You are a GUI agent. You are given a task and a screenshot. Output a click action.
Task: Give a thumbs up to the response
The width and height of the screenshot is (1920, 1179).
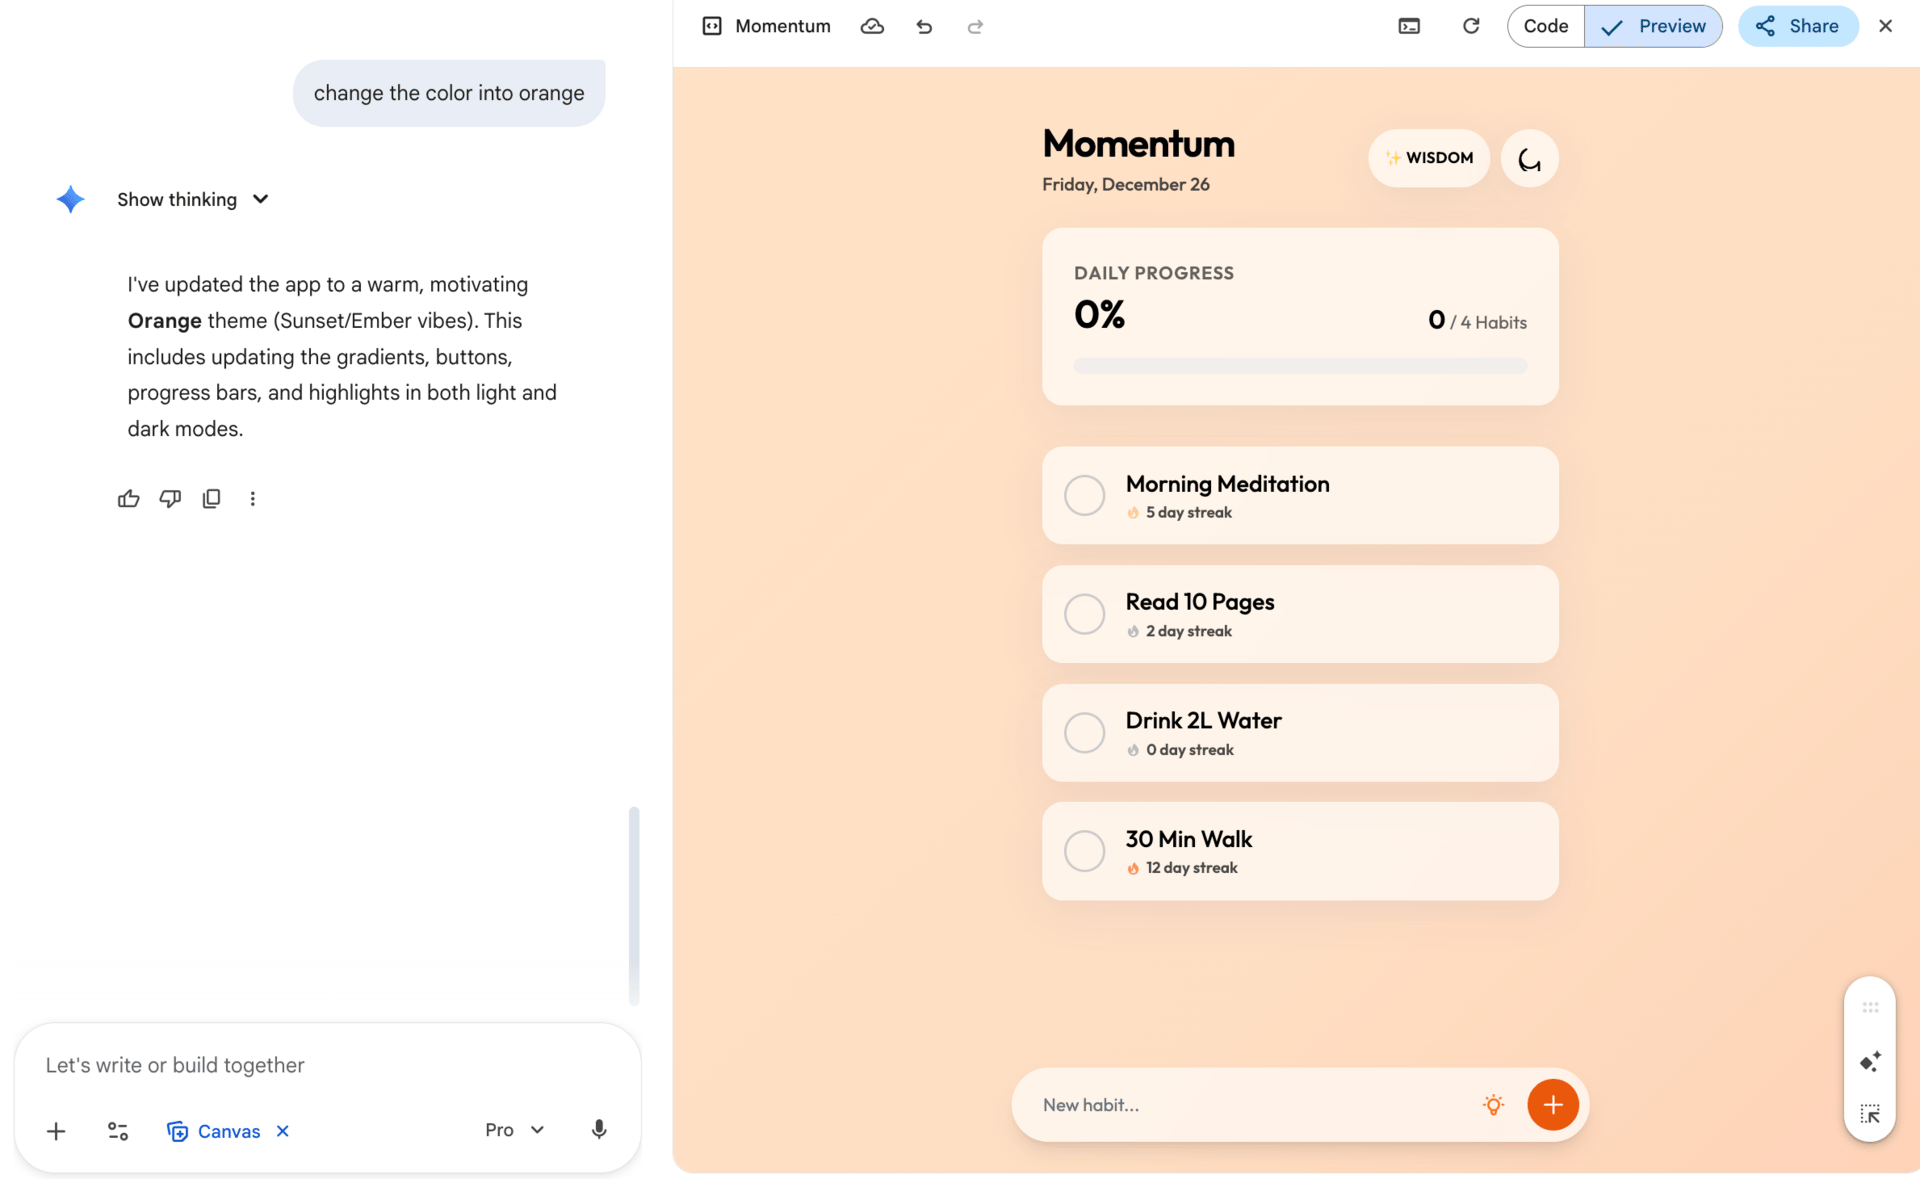pos(128,498)
